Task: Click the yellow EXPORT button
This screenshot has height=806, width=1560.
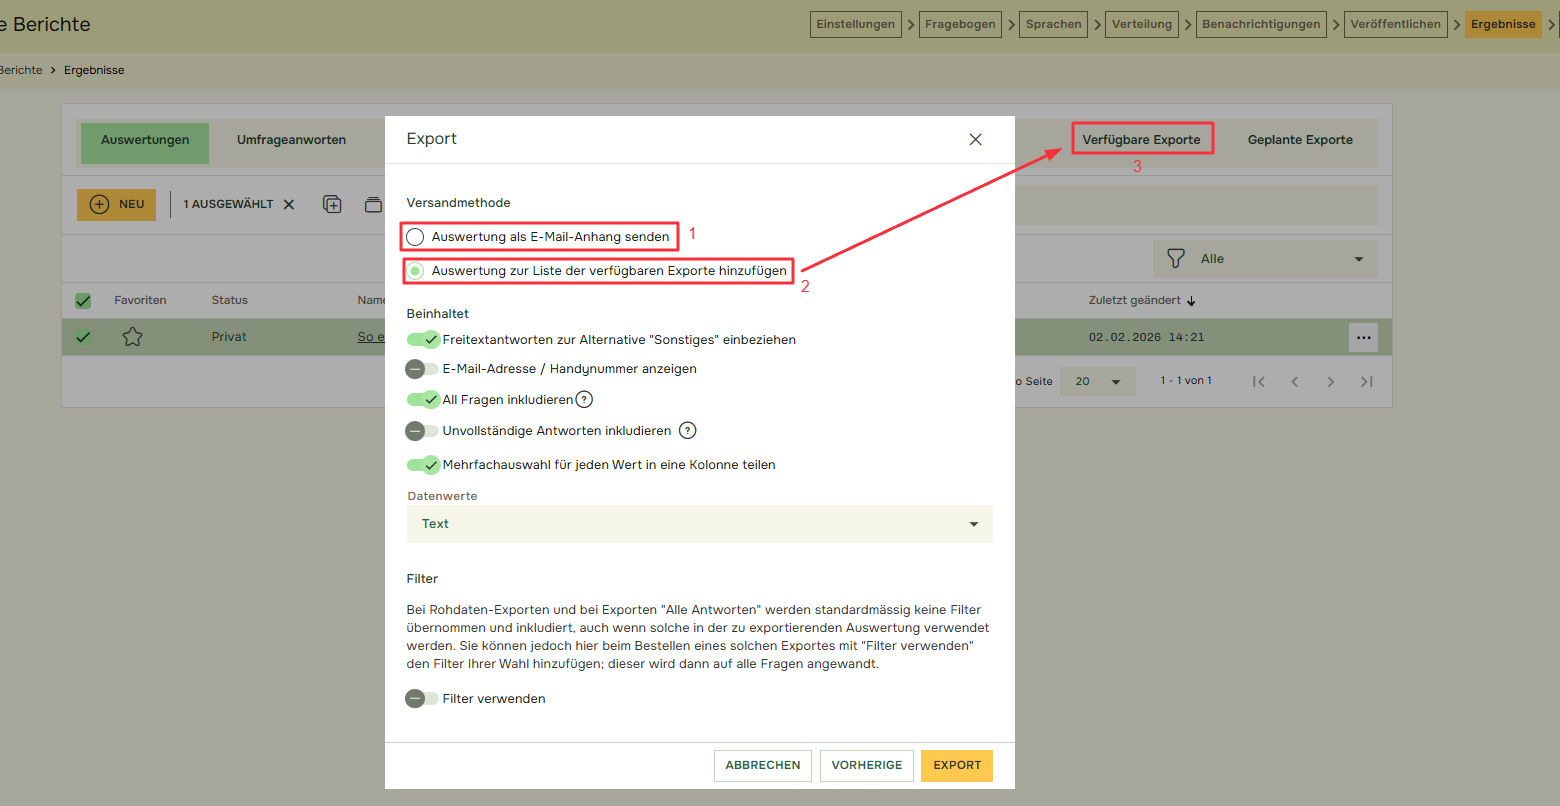Action: click(x=956, y=765)
